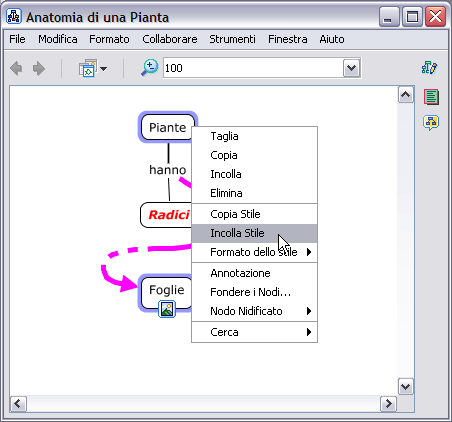
Task: Click the zoom magnifier icon
Action: [149, 68]
